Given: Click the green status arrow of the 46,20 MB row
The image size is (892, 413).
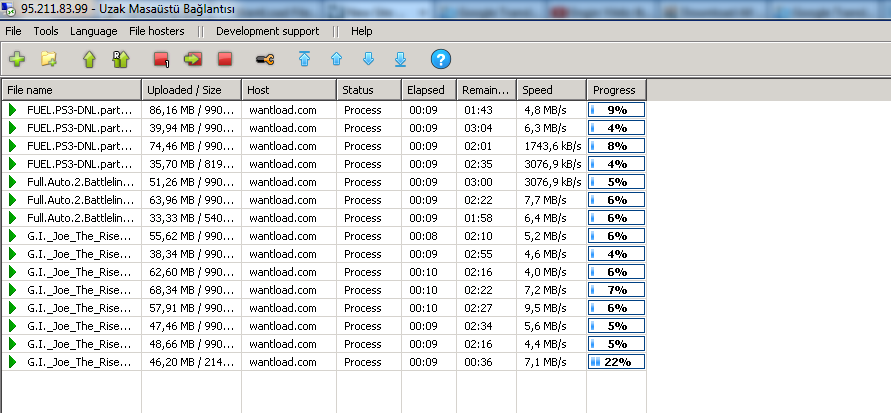Looking at the screenshot, I should [x=13, y=362].
